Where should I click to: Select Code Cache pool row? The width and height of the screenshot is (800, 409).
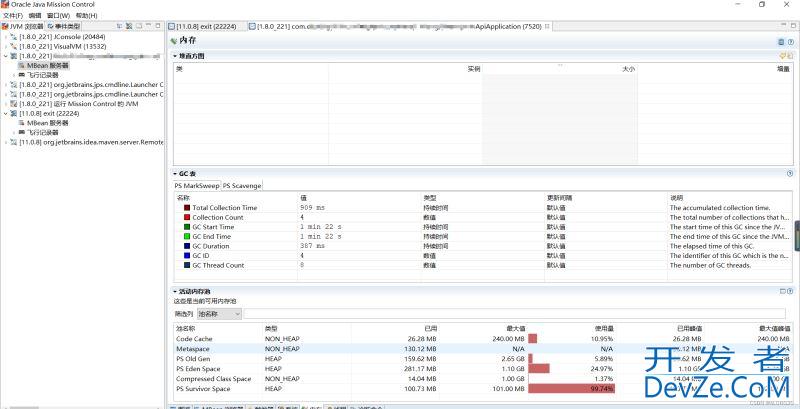coord(483,339)
